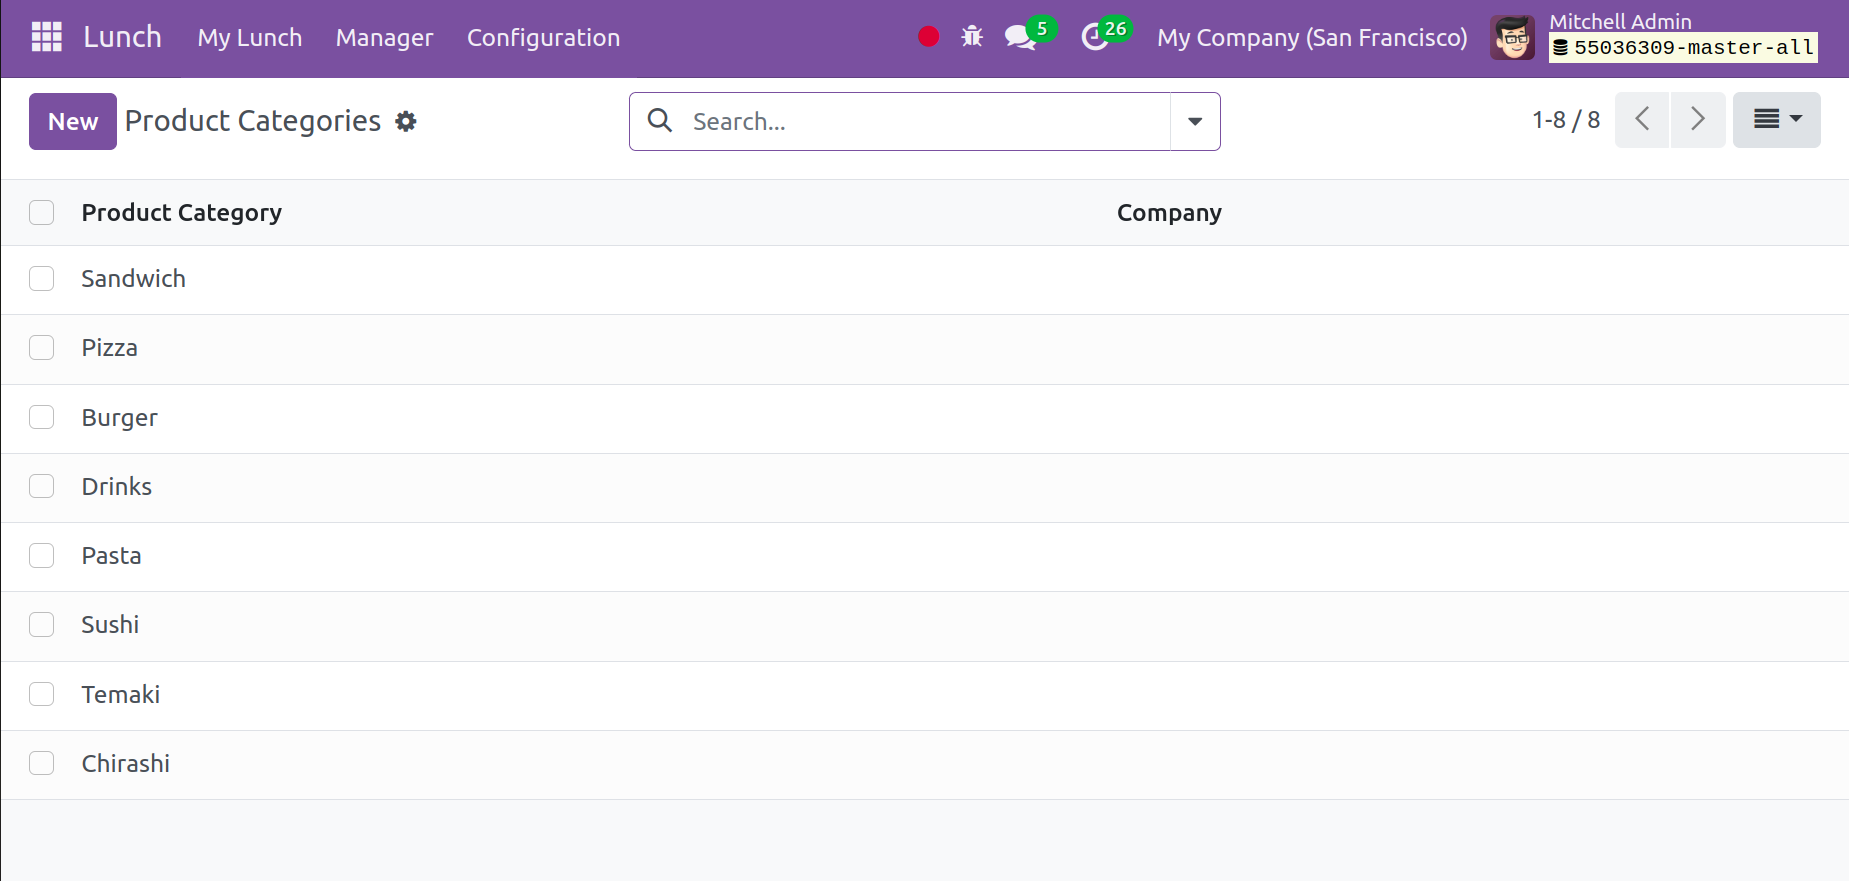The height and width of the screenshot is (881, 1849).
Task: Open the Configuration menu
Action: pos(544,38)
